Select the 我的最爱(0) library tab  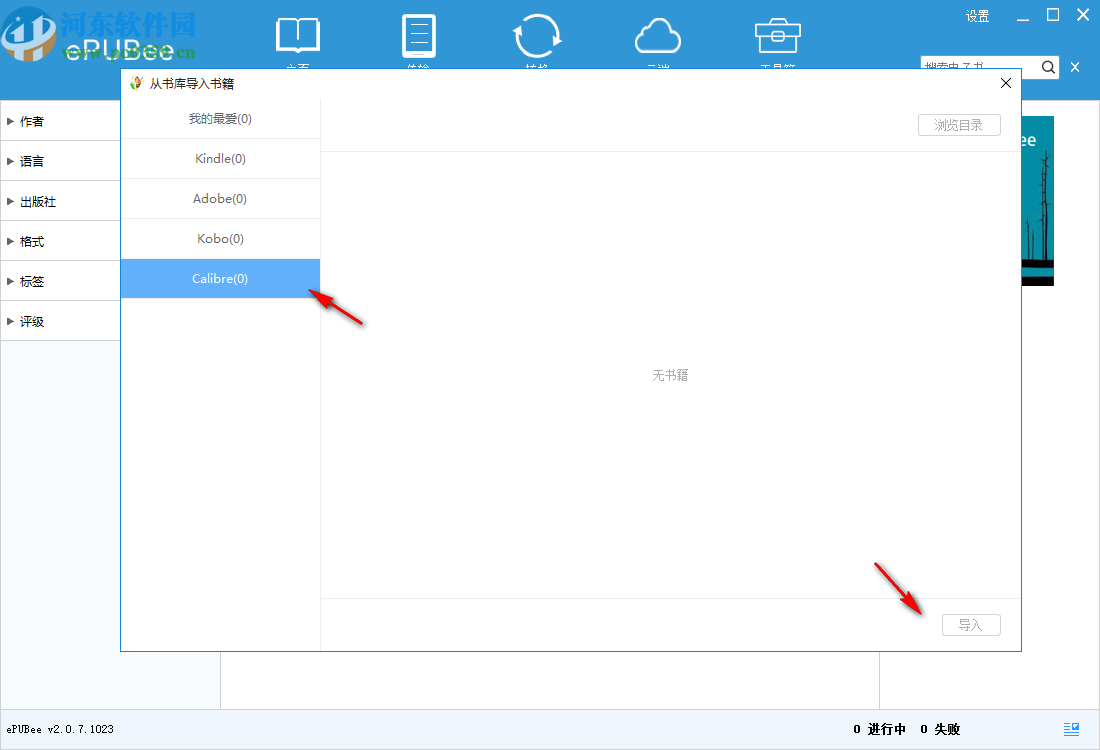pos(220,119)
